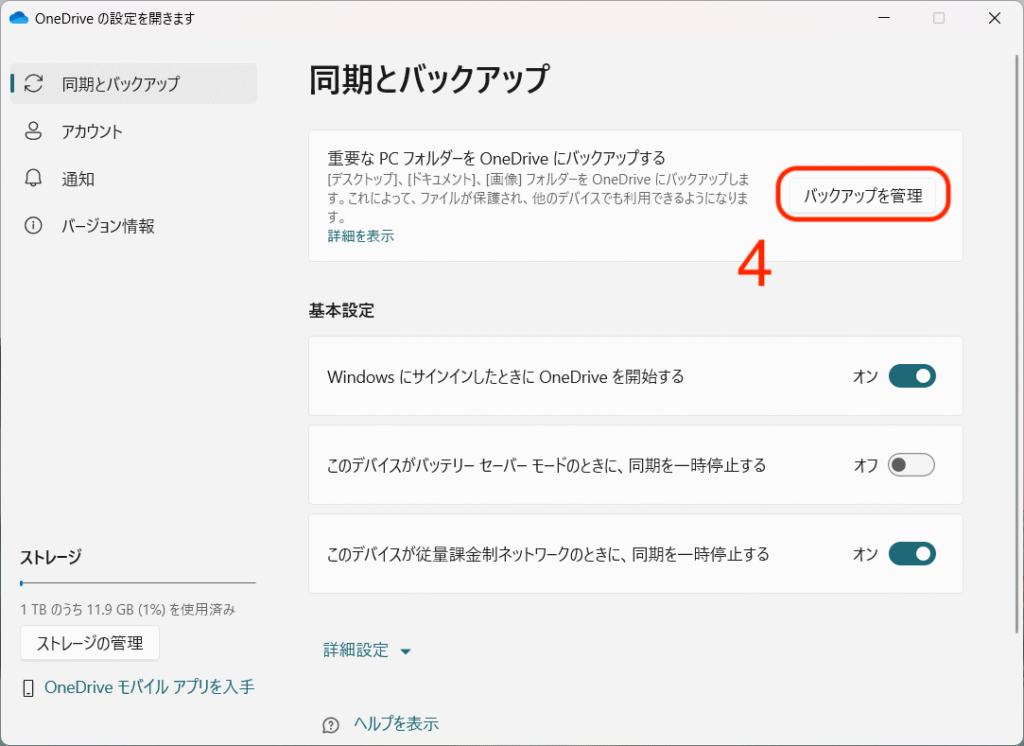Open the 詳細を表示 link
This screenshot has width=1024, height=746.
(x=360, y=236)
